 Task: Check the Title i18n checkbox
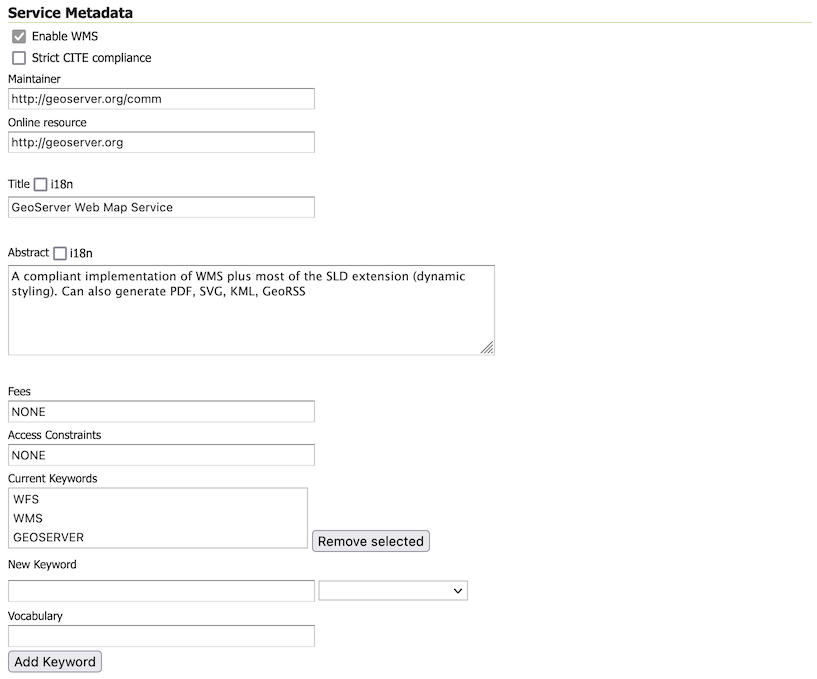(x=40, y=184)
